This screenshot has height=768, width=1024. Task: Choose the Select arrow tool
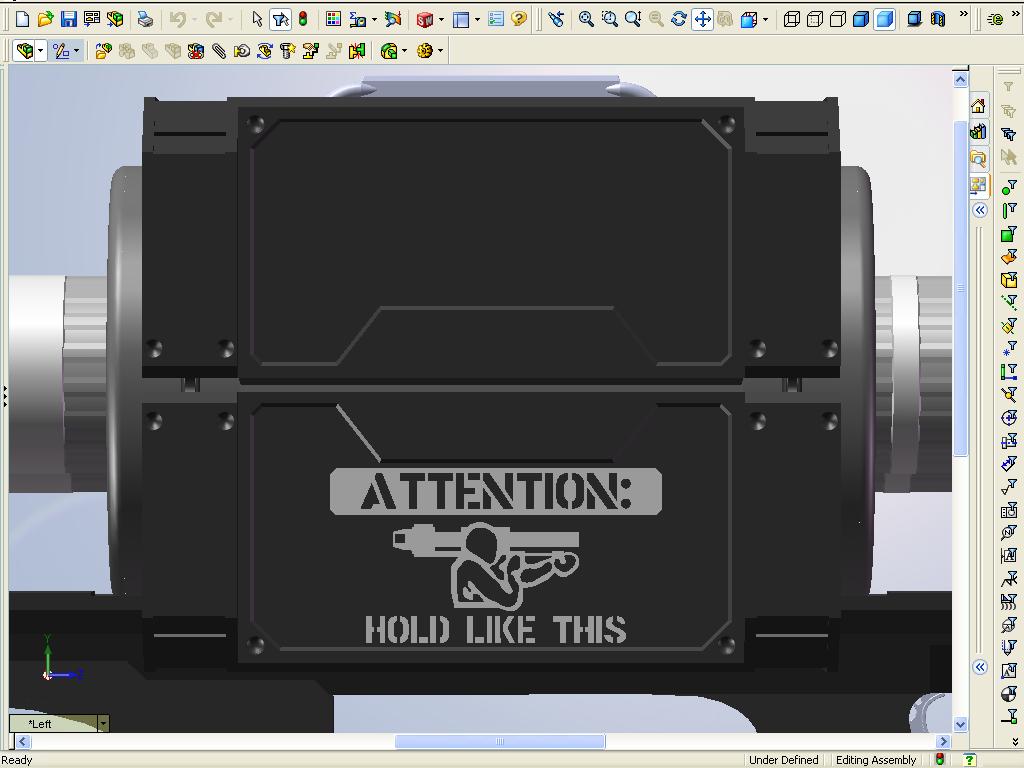(x=257, y=19)
